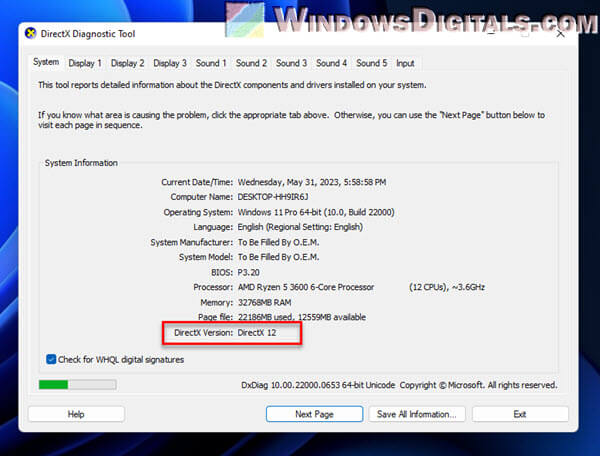Image resolution: width=600 pixels, height=456 pixels.
Task: Click the DirectX Version value 'DirectX 12'
Action: 257,332
